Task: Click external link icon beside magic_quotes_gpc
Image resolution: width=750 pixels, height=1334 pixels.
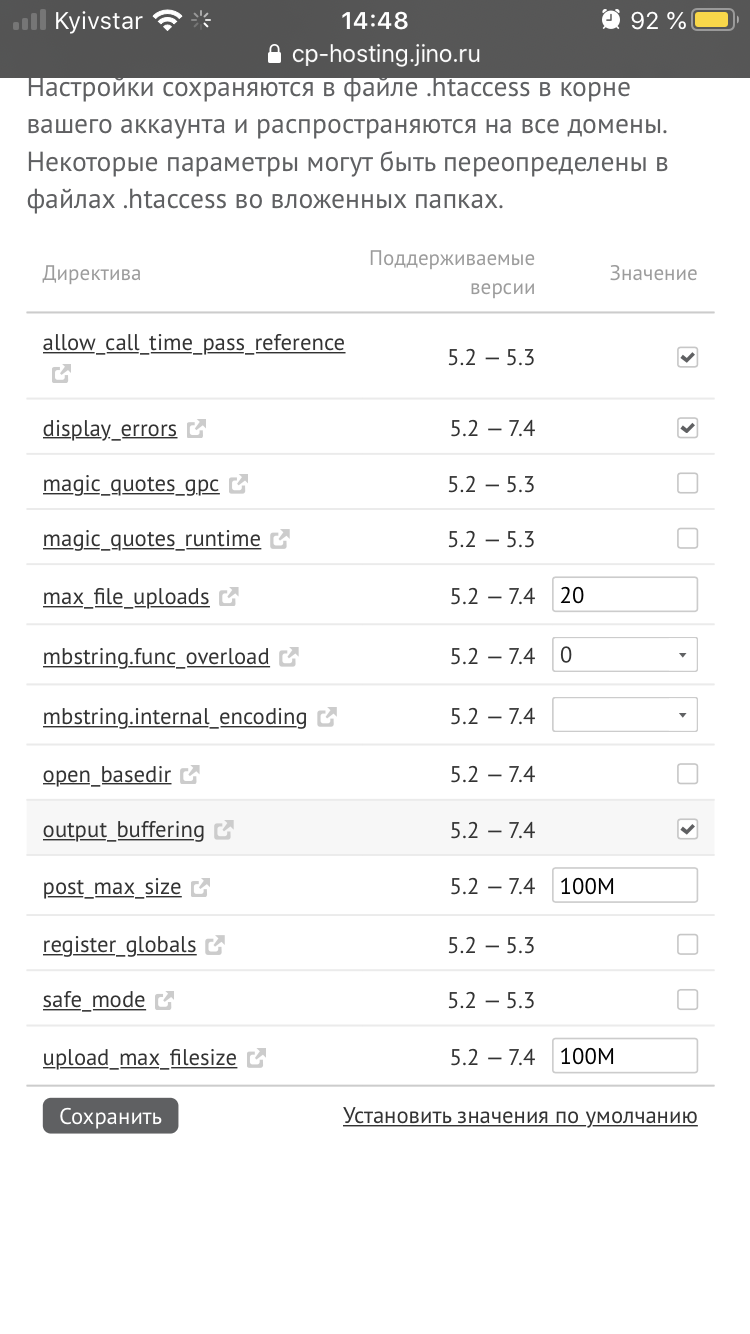Action: 238,485
